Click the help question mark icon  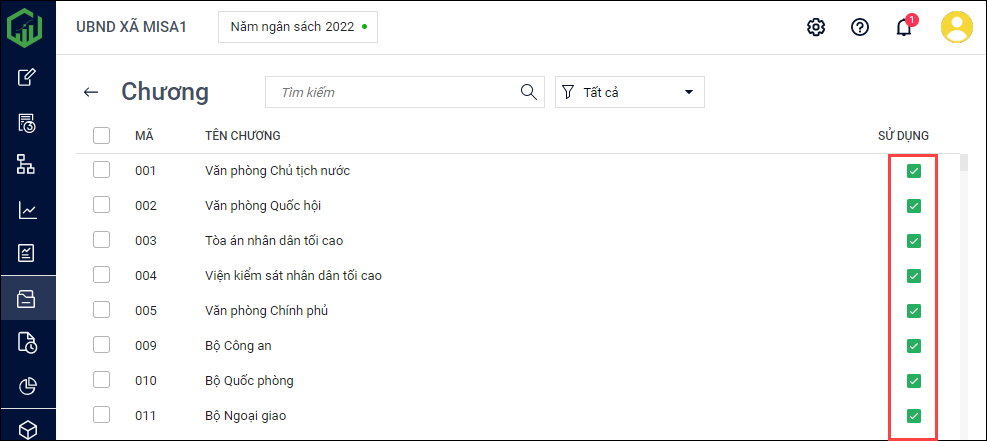[x=860, y=27]
